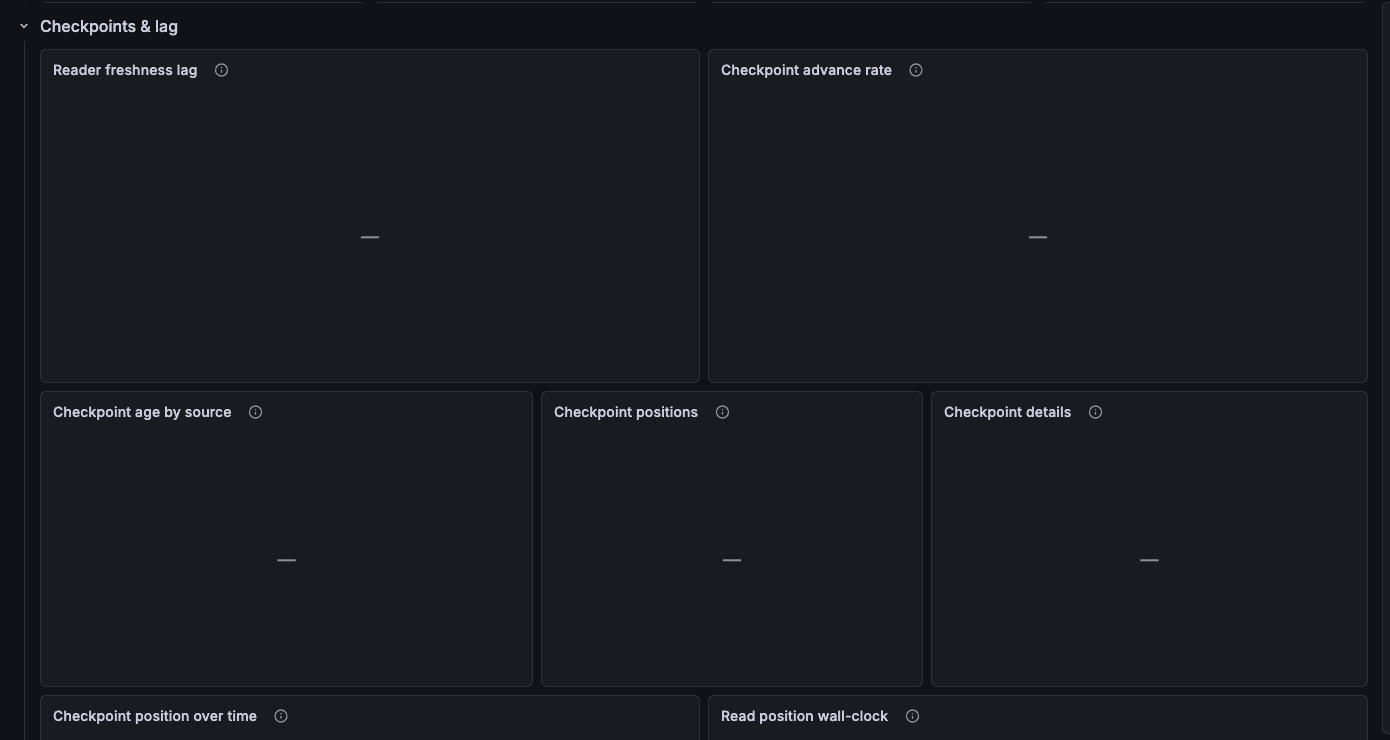Click the Checkpoint position over time title
Viewport: 1390px width, 740px height.
[155, 716]
